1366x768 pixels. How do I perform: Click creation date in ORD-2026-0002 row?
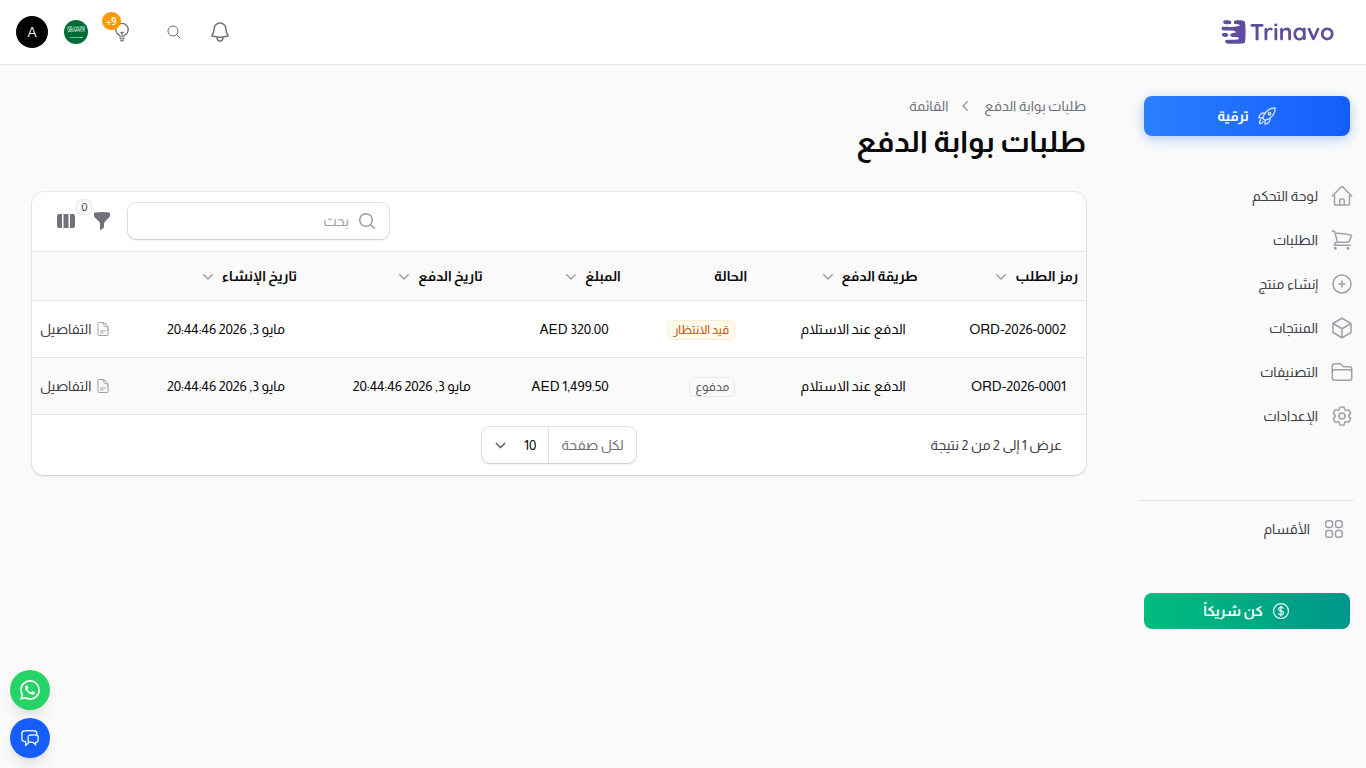[226, 329]
